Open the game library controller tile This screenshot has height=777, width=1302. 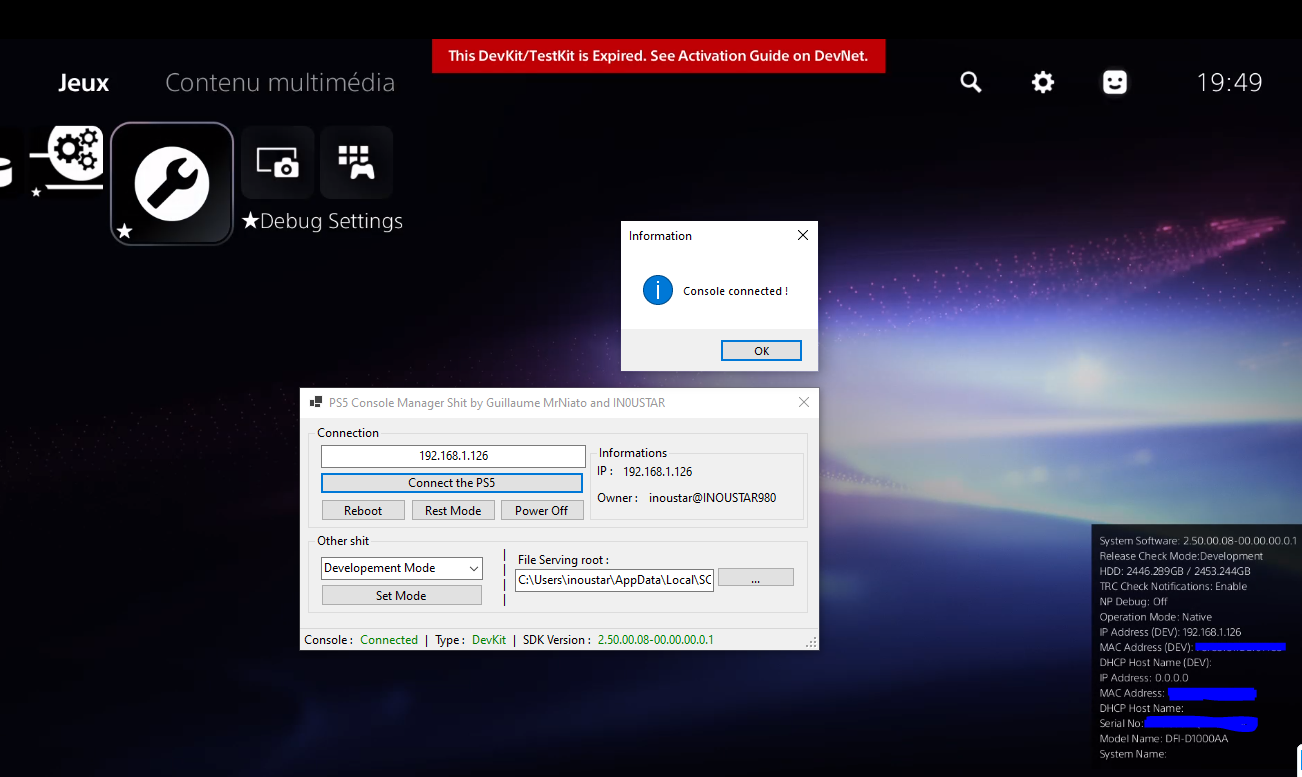click(x=356, y=162)
